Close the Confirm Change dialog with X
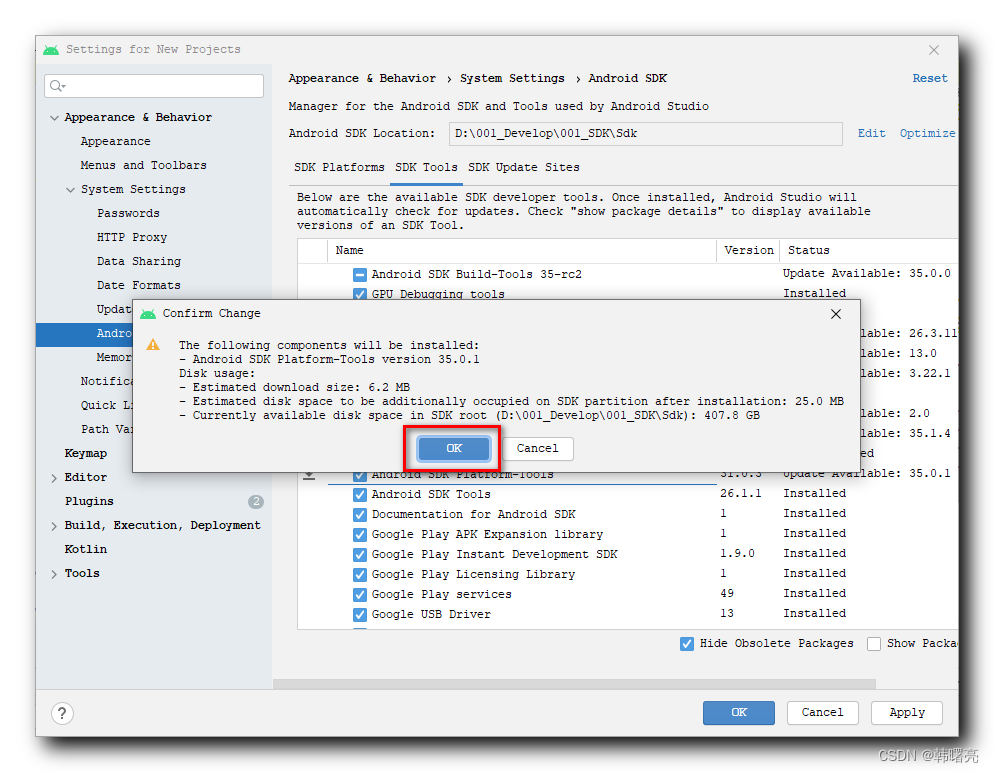Screen dimensions: 994x772 836,314
